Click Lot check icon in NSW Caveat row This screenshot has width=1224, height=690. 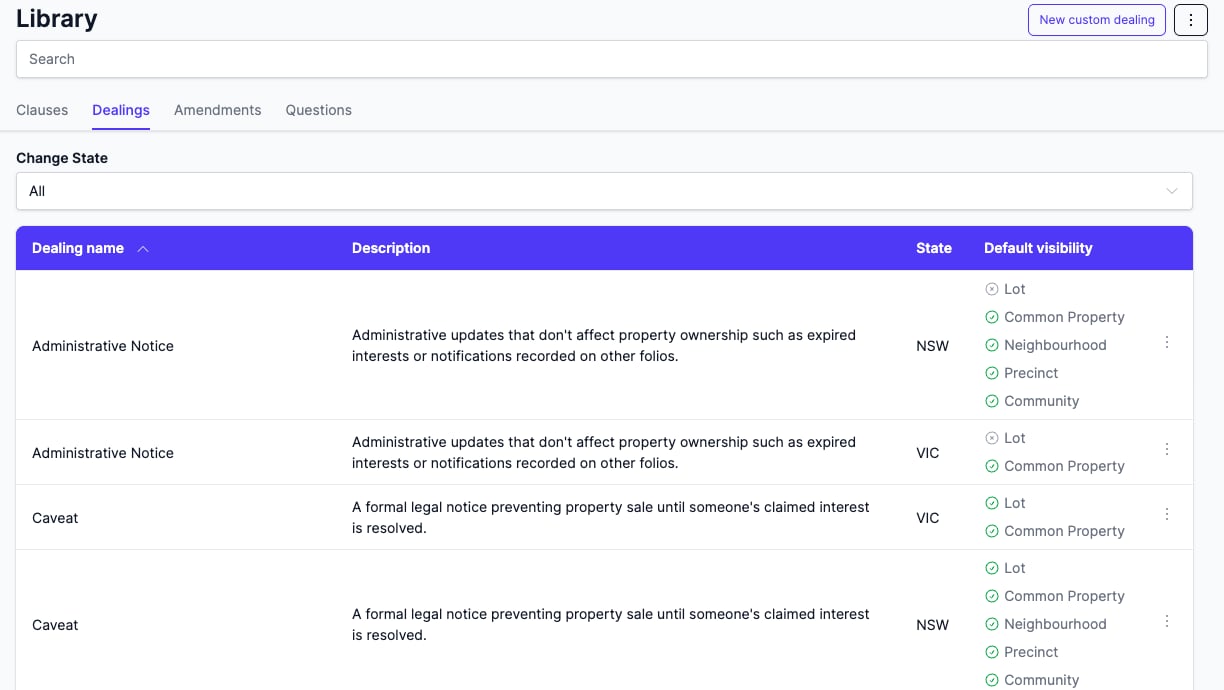(x=992, y=568)
